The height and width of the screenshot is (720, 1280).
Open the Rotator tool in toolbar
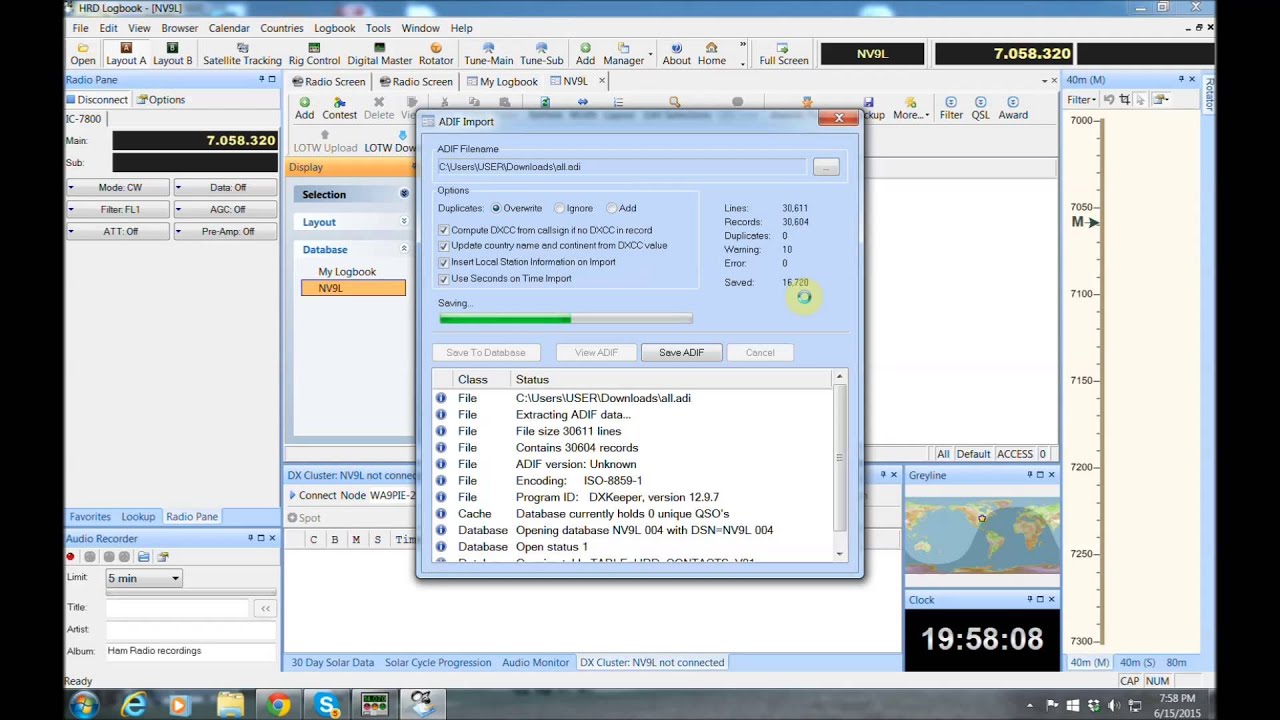pyautogui.click(x=435, y=54)
